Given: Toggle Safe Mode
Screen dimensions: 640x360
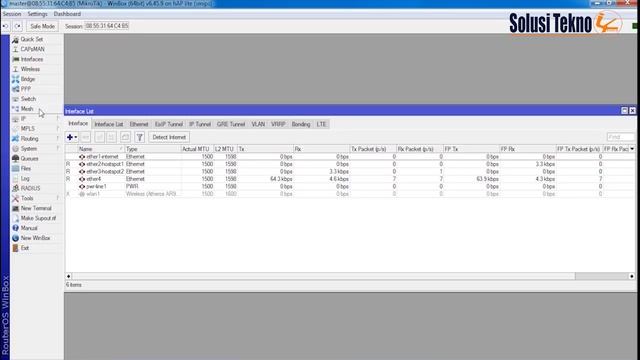Looking at the screenshot, I should tap(42, 26).
